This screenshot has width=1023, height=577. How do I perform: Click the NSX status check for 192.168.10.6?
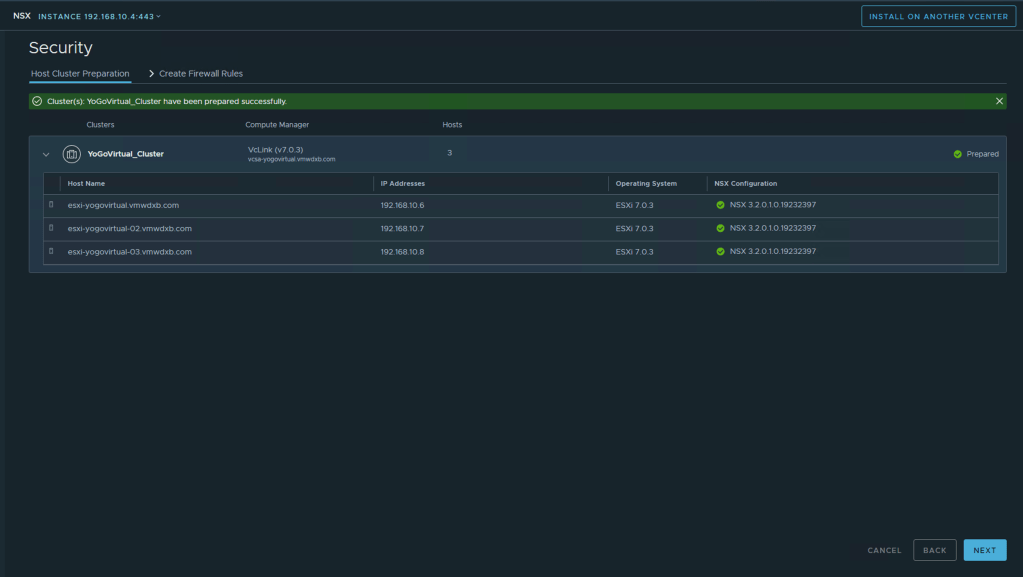click(x=720, y=205)
